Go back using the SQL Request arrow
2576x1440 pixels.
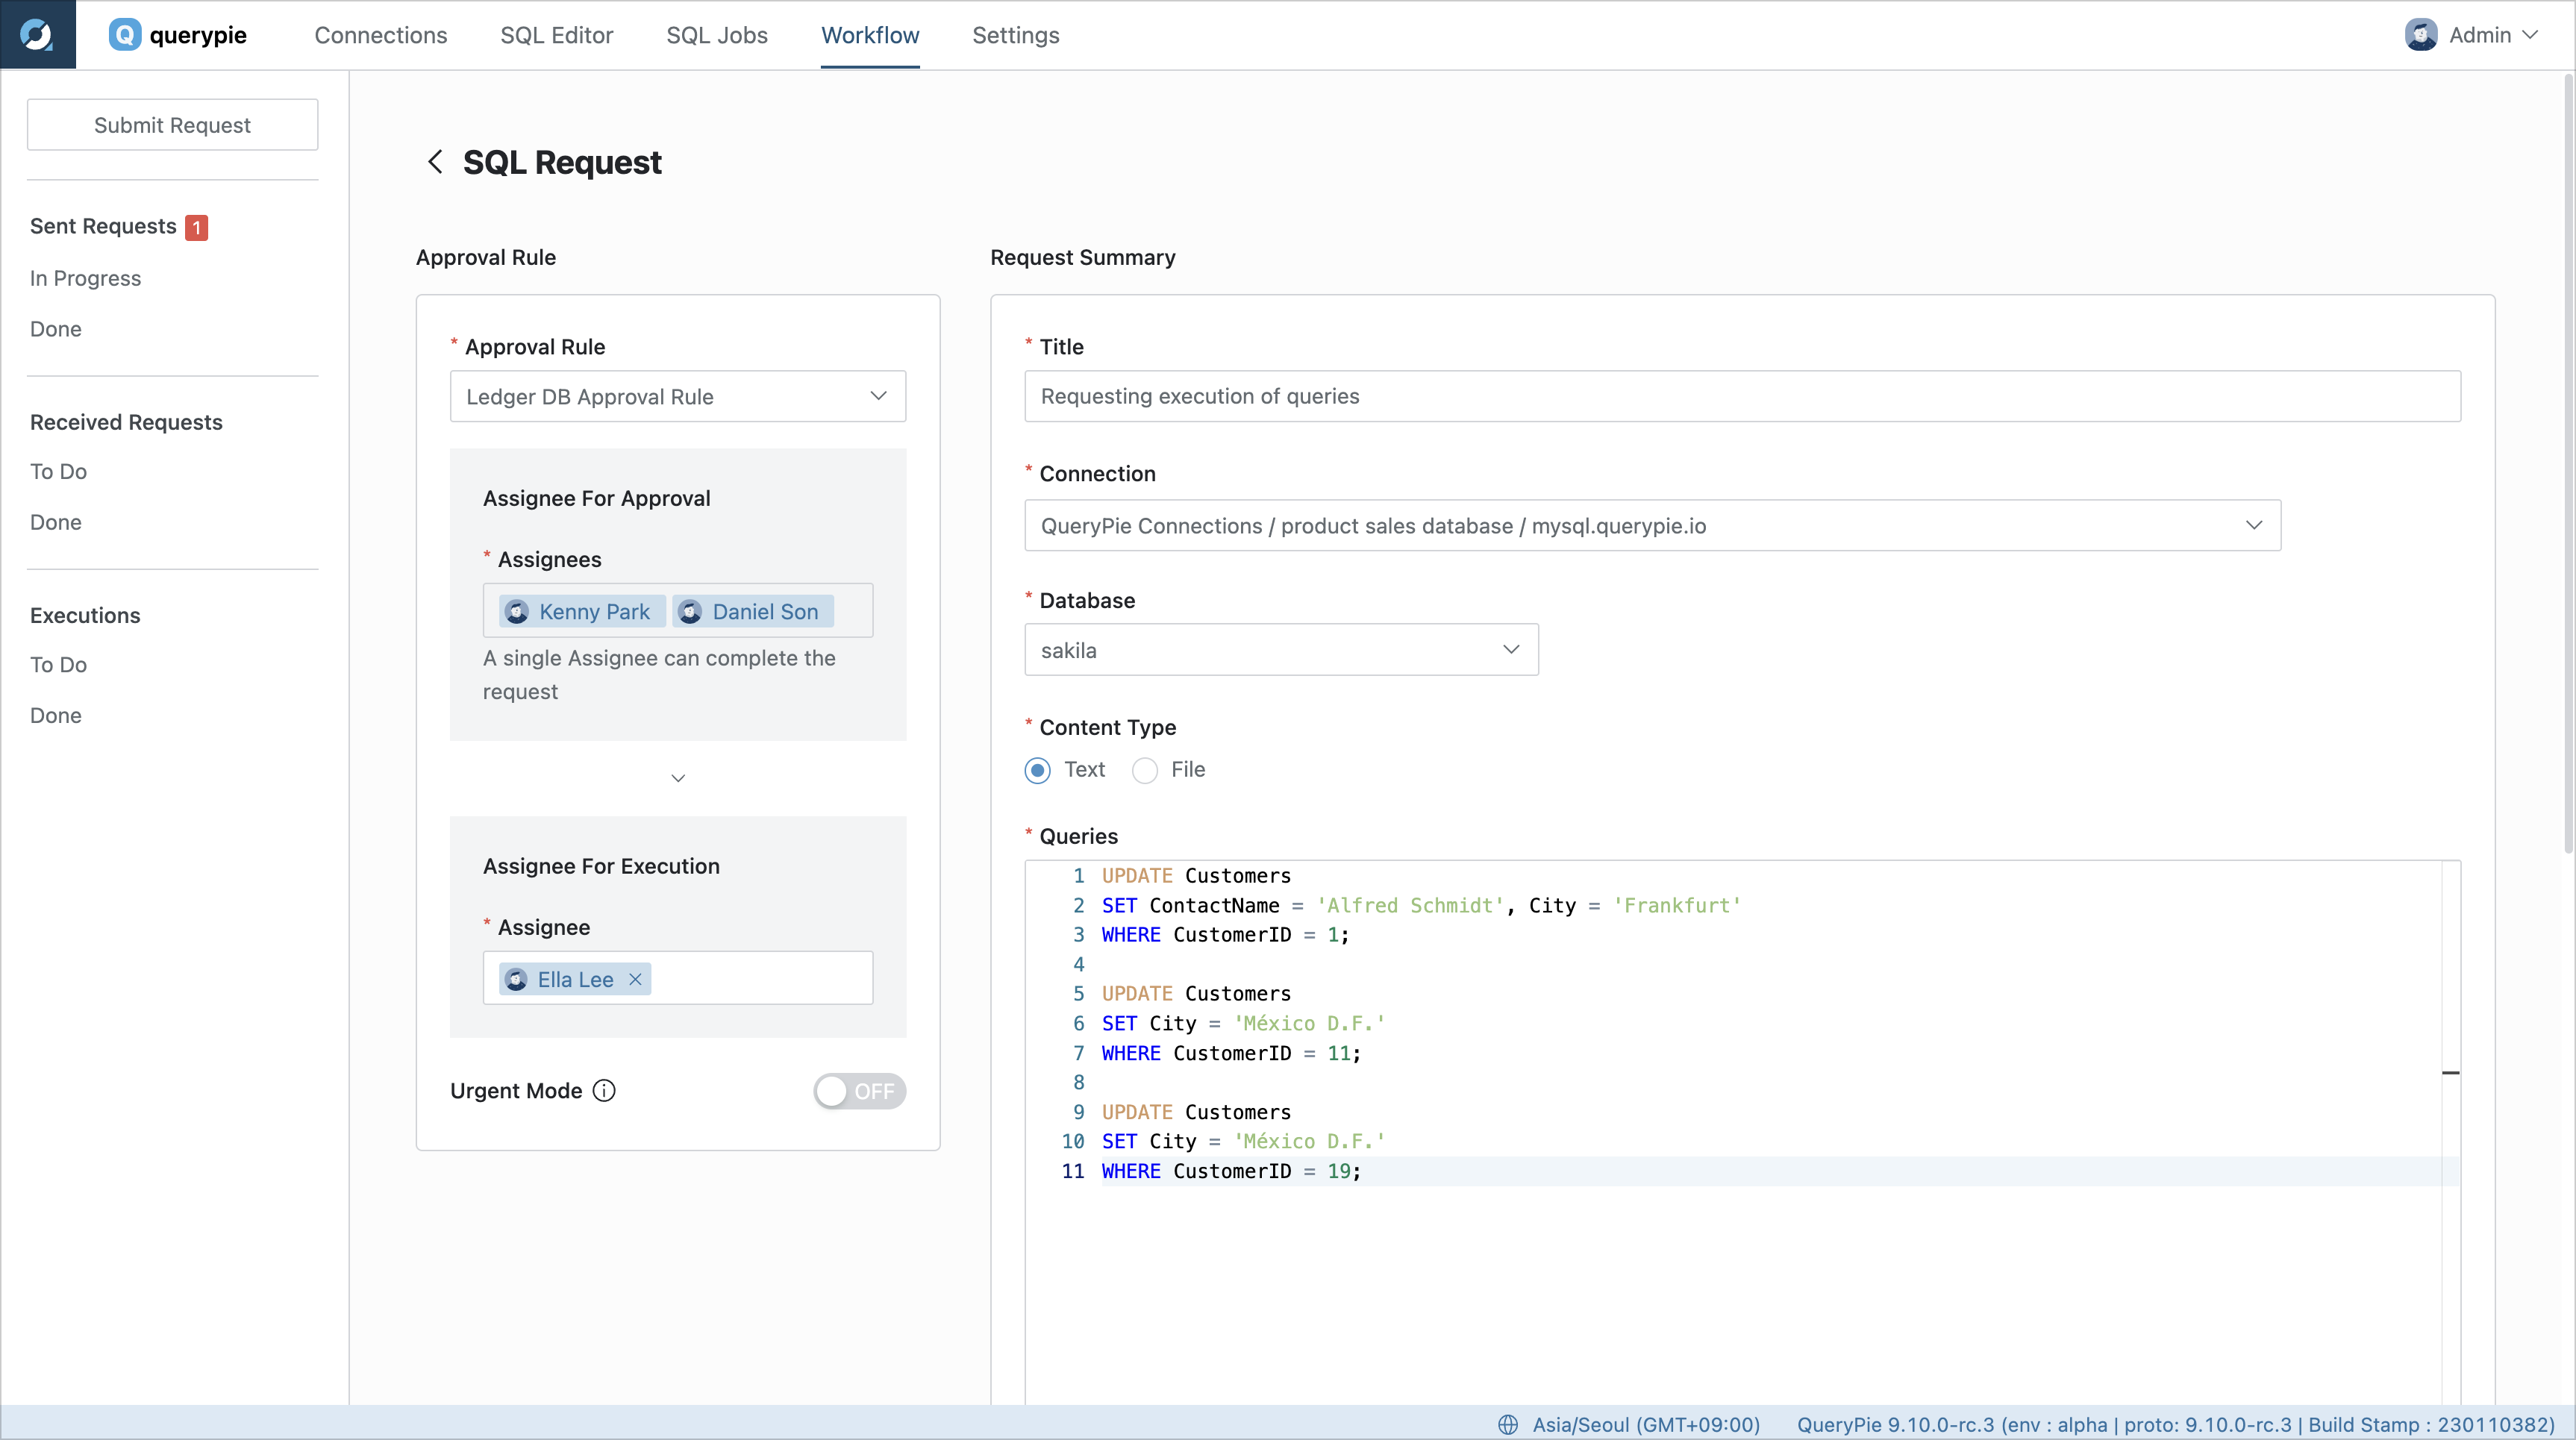click(435, 162)
